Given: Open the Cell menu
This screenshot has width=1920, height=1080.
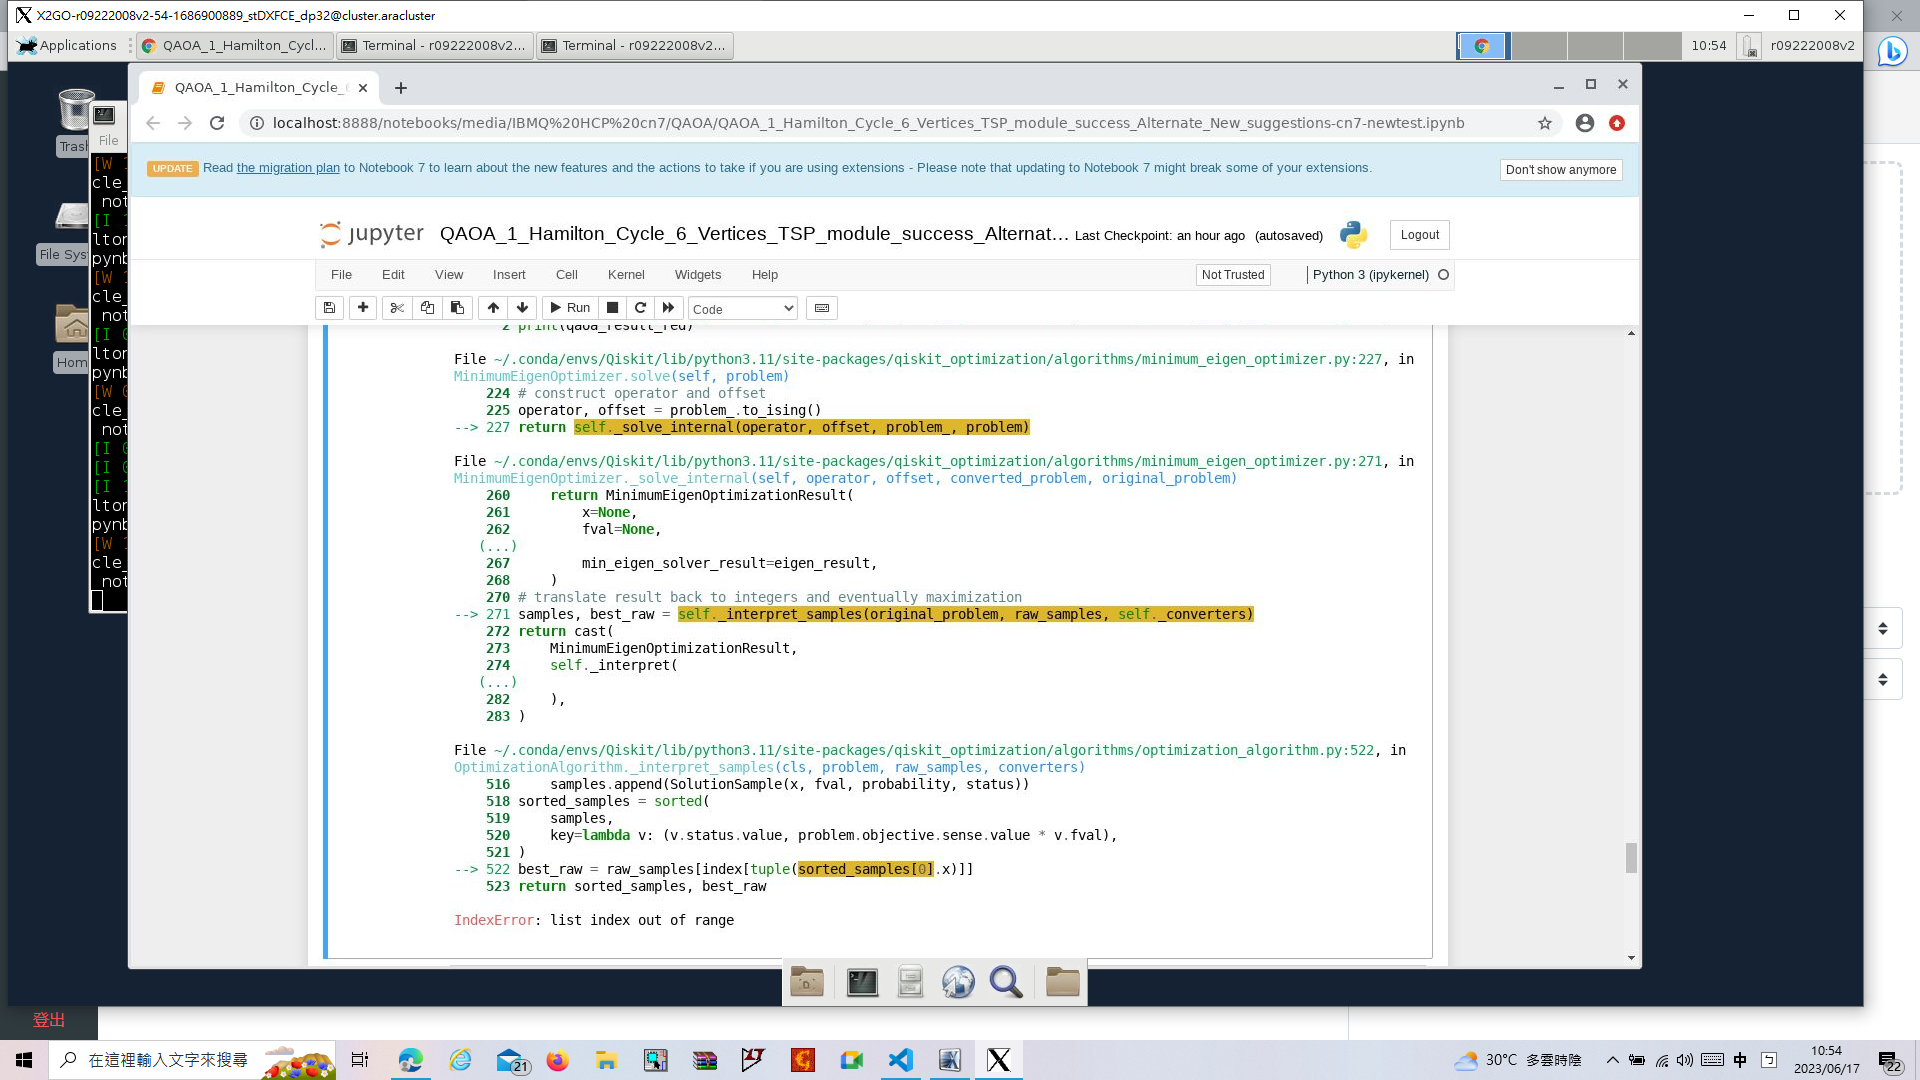Looking at the screenshot, I should pos(567,275).
